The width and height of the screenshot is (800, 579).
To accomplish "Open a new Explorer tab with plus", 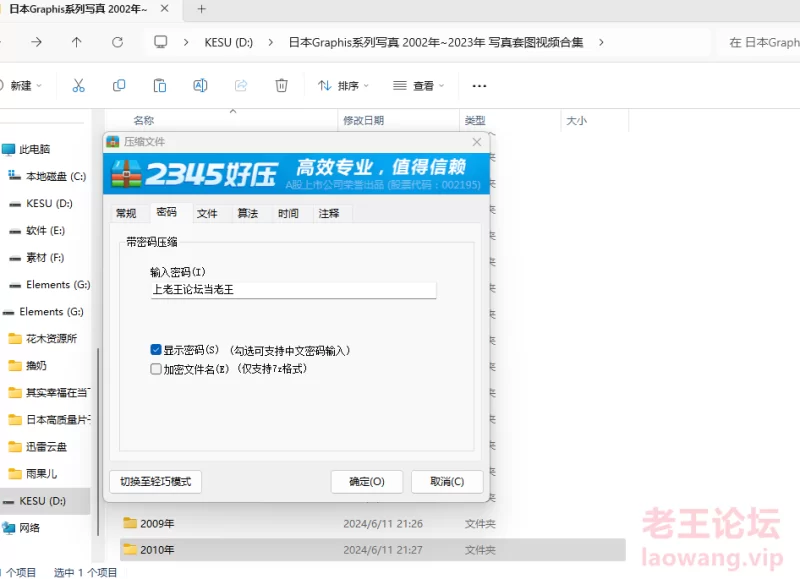I will click(202, 9).
